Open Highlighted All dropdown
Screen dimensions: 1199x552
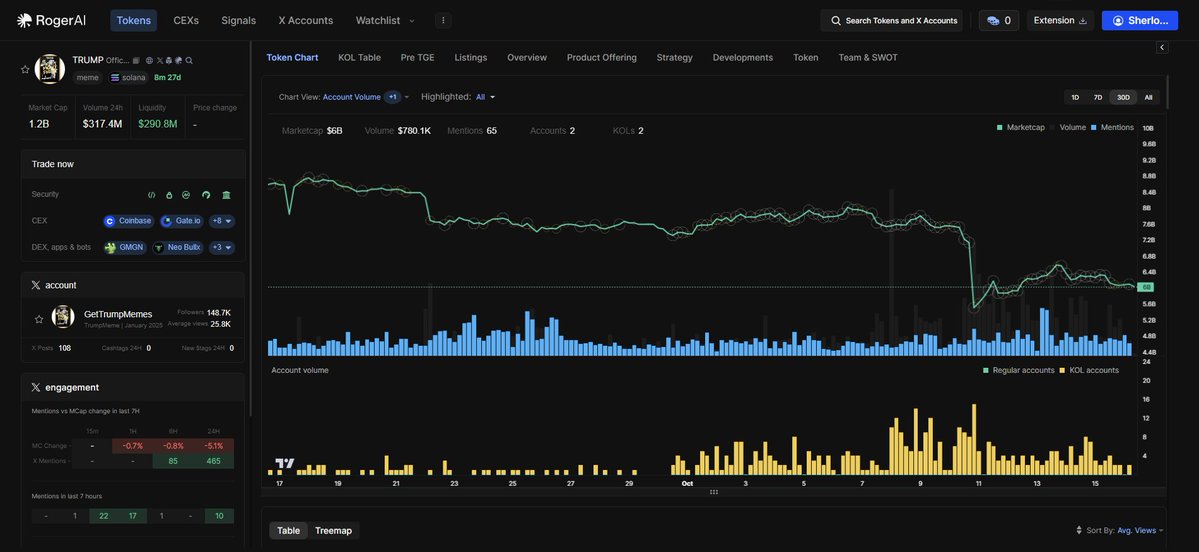pos(458,97)
